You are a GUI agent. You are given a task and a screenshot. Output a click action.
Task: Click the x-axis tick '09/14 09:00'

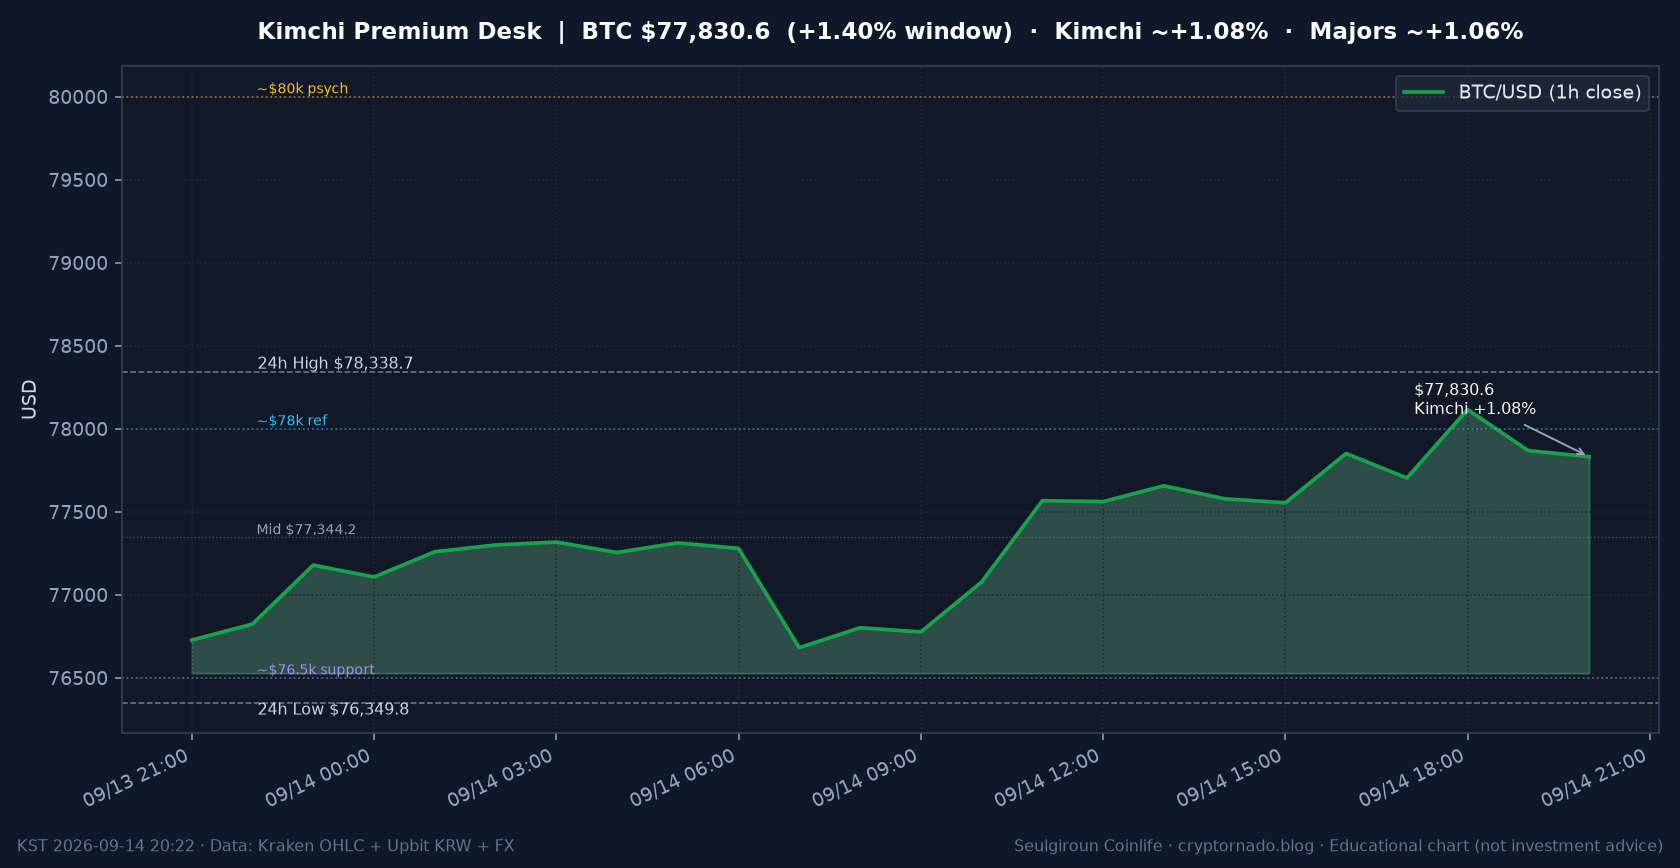pyautogui.click(x=865, y=778)
